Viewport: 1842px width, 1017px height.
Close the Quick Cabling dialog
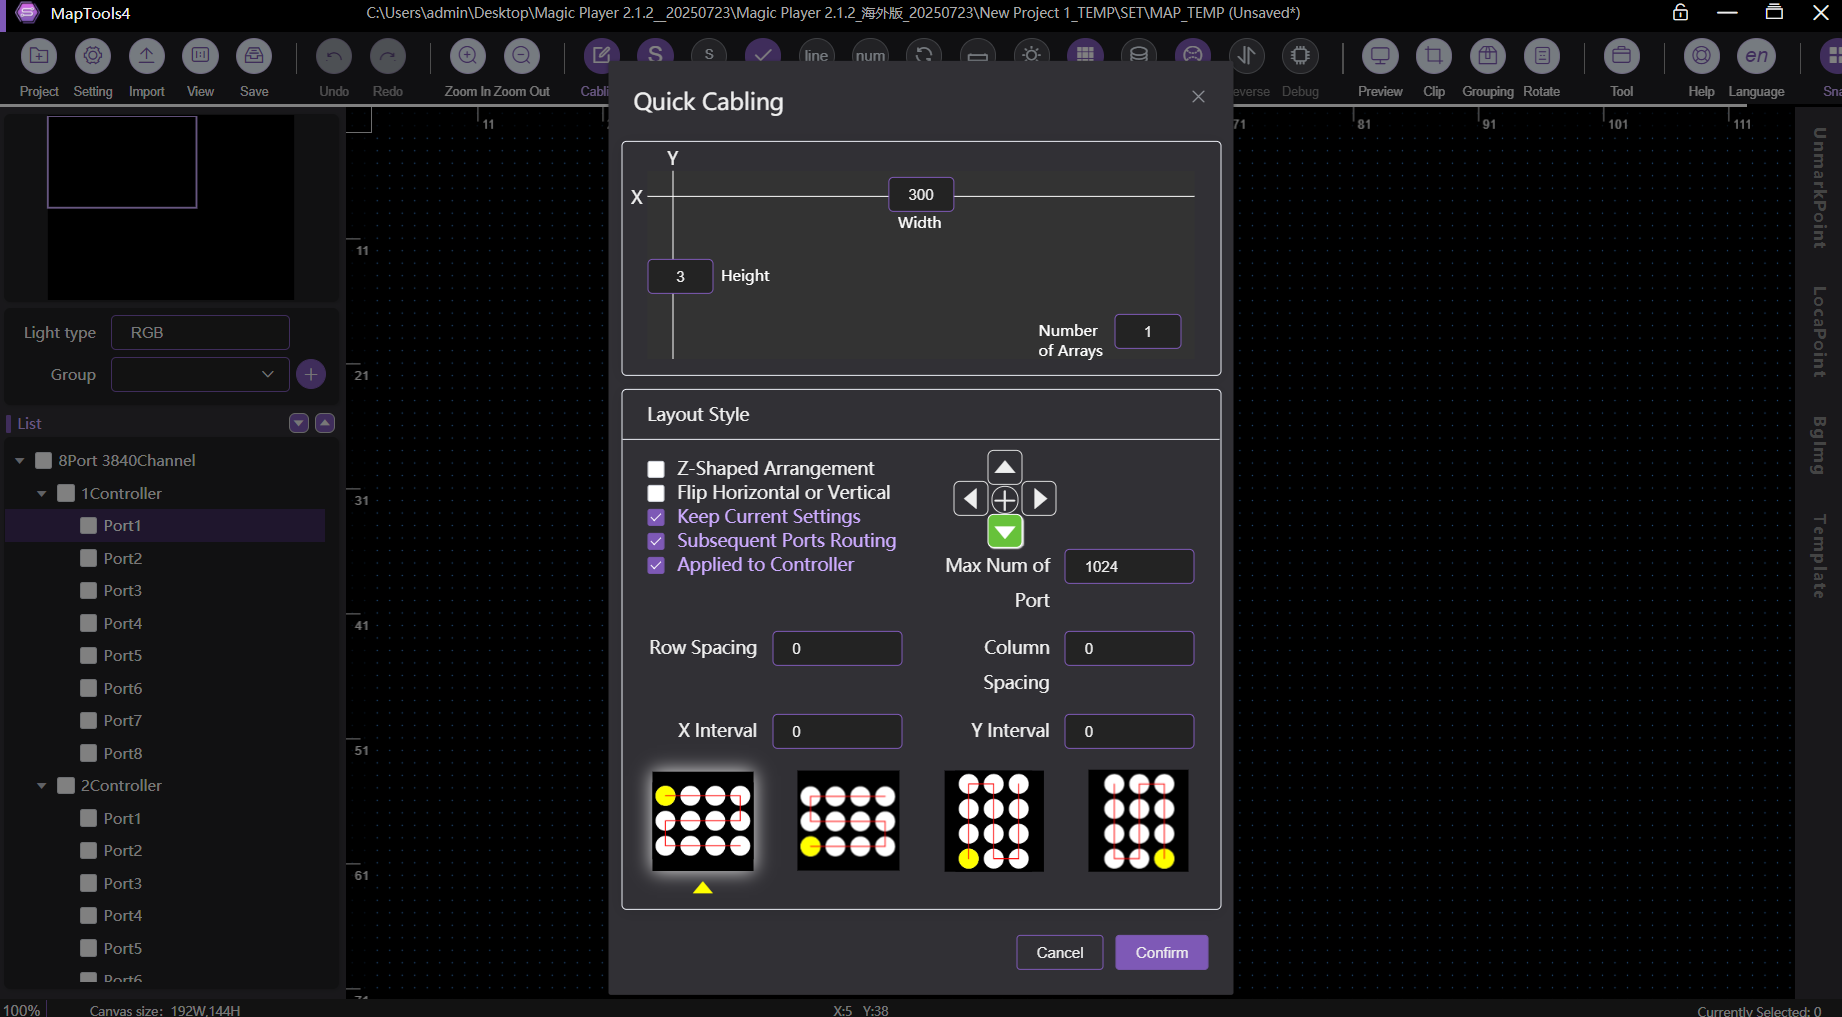tap(1198, 96)
